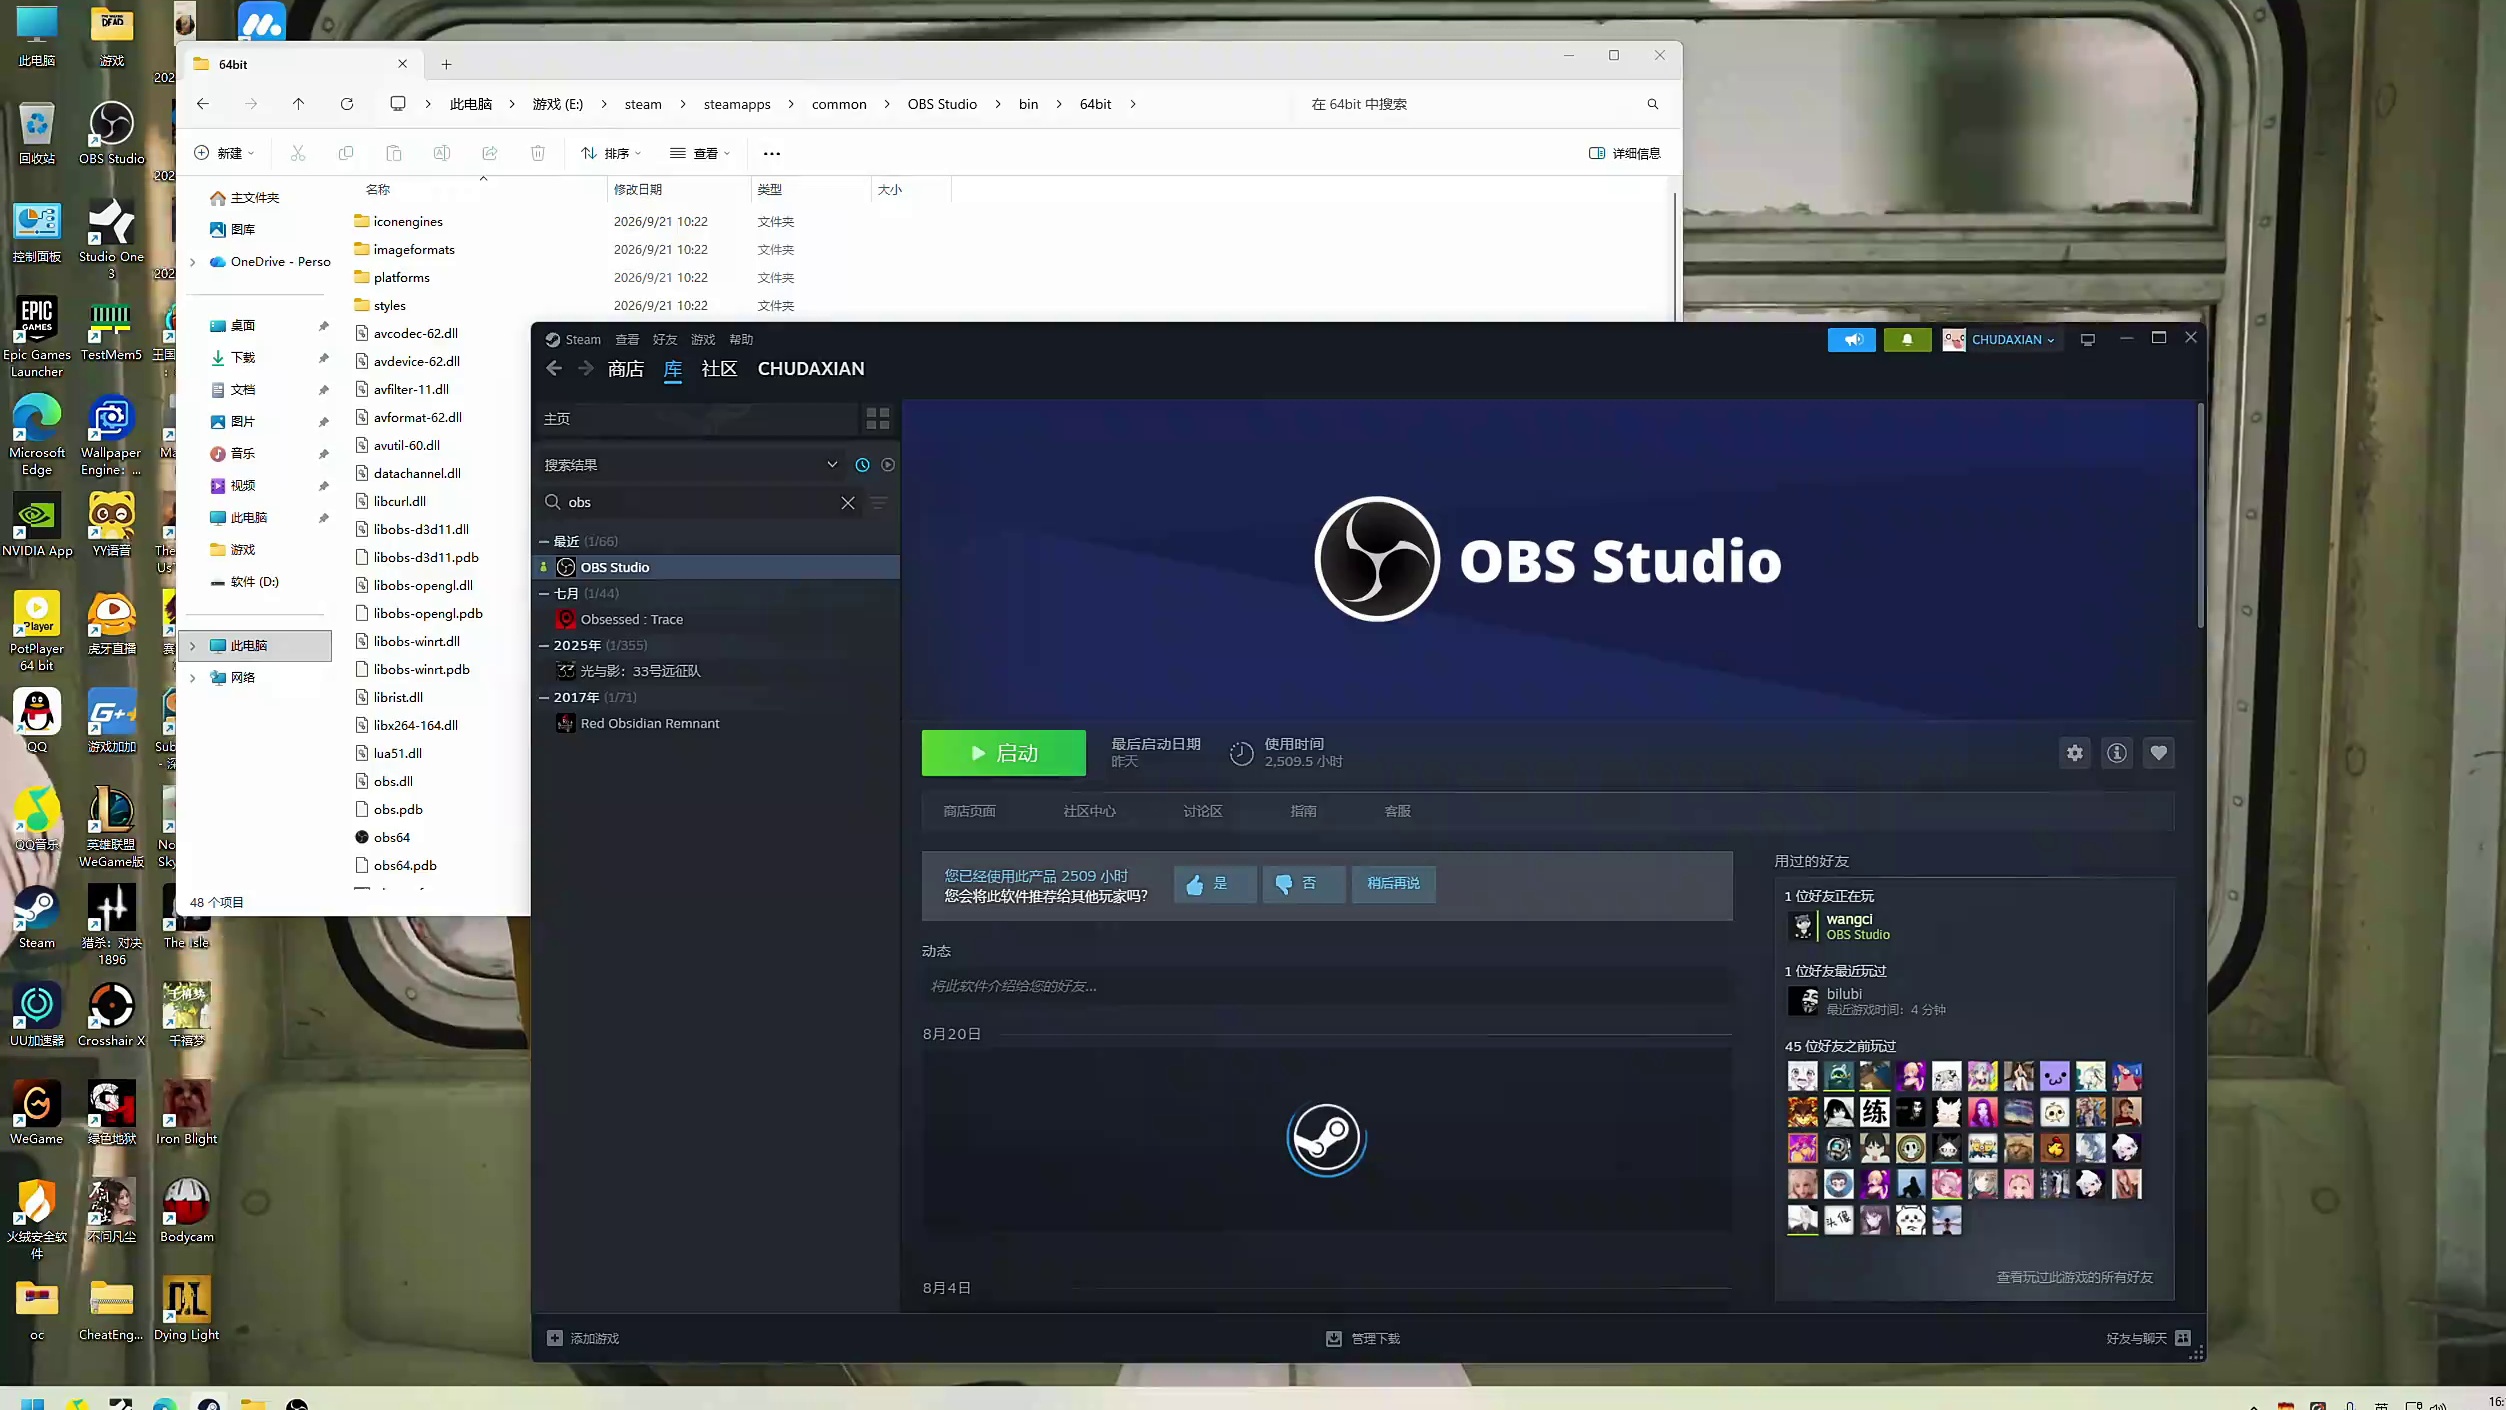This screenshot has height=1410, width=2506.
Task: Open Wallpaper Engine desktop icon
Action: (111, 436)
